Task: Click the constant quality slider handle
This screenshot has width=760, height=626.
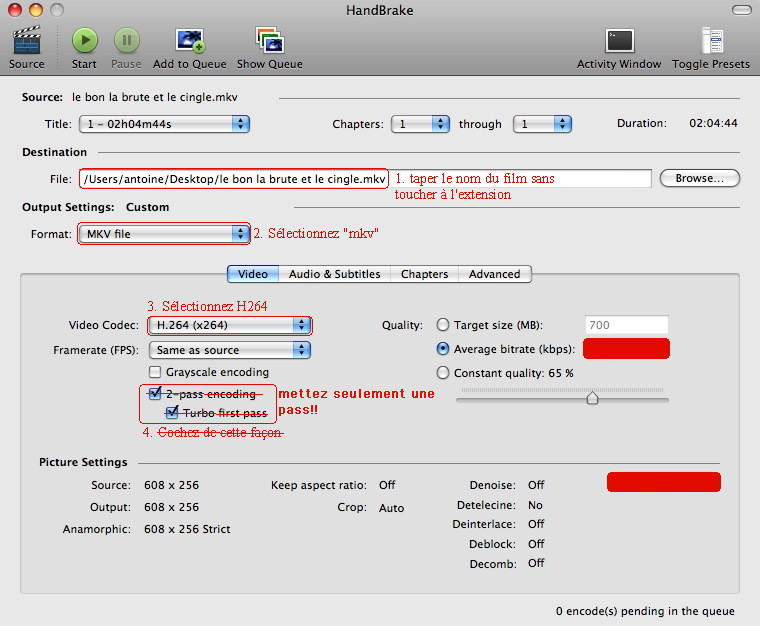Action: [x=592, y=397]
